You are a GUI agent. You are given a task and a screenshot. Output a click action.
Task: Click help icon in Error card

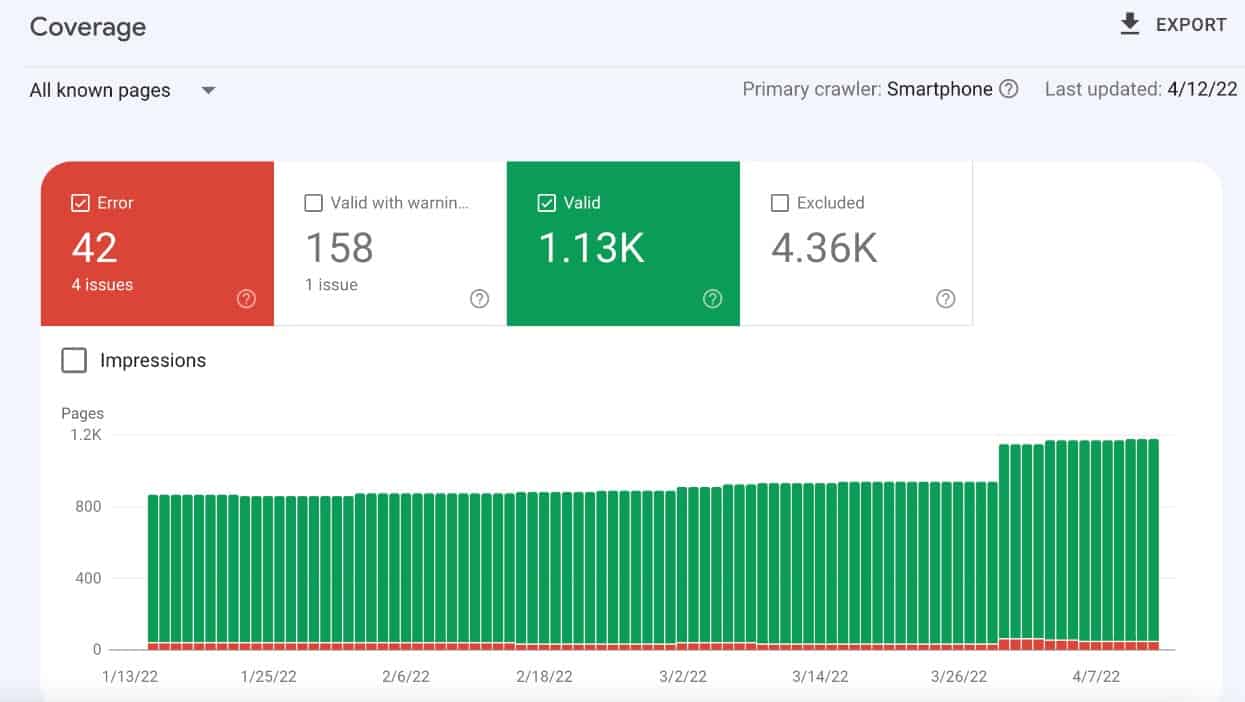tap(246, 298)
